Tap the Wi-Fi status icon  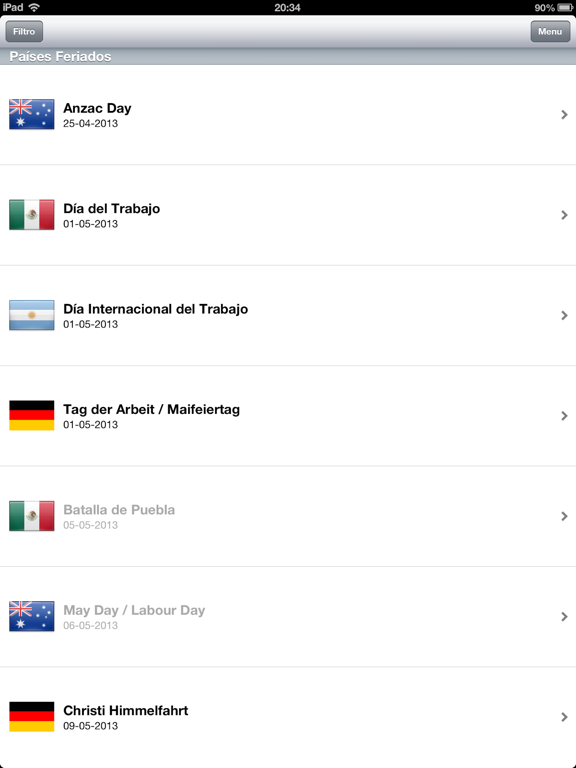pos(34,7)
